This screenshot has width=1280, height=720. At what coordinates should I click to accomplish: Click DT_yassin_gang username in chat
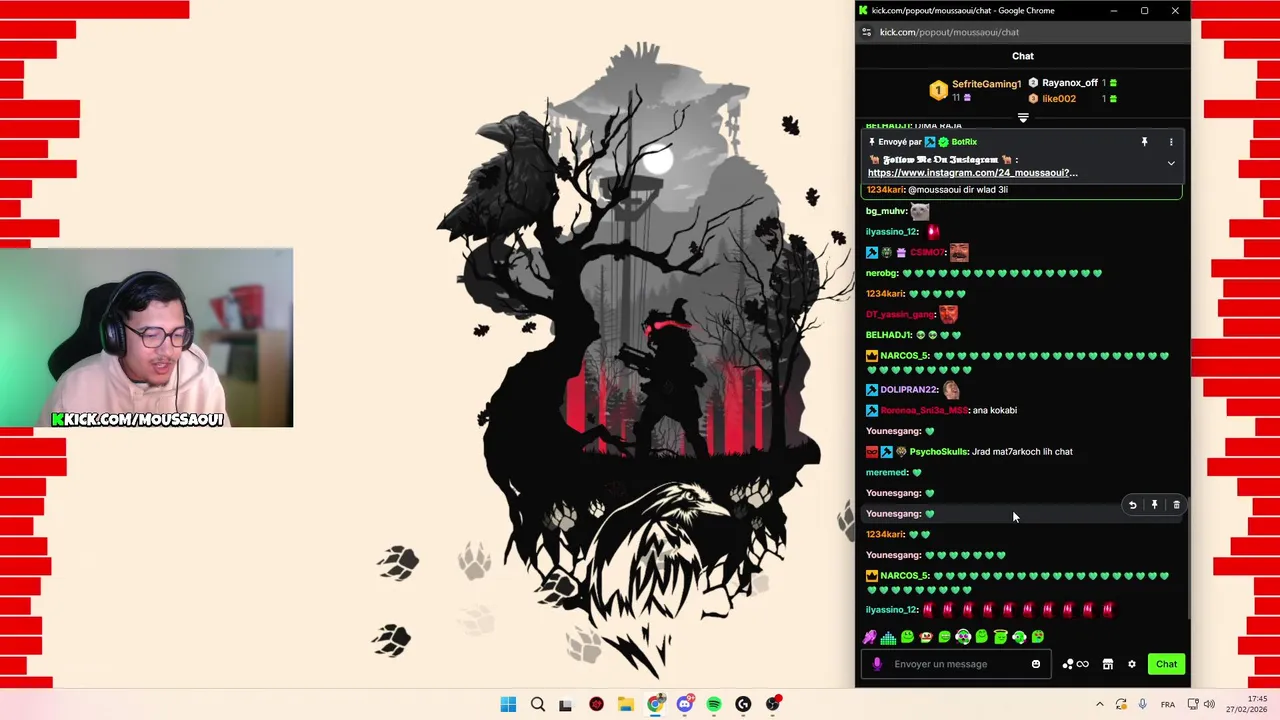tap(900, 315)
